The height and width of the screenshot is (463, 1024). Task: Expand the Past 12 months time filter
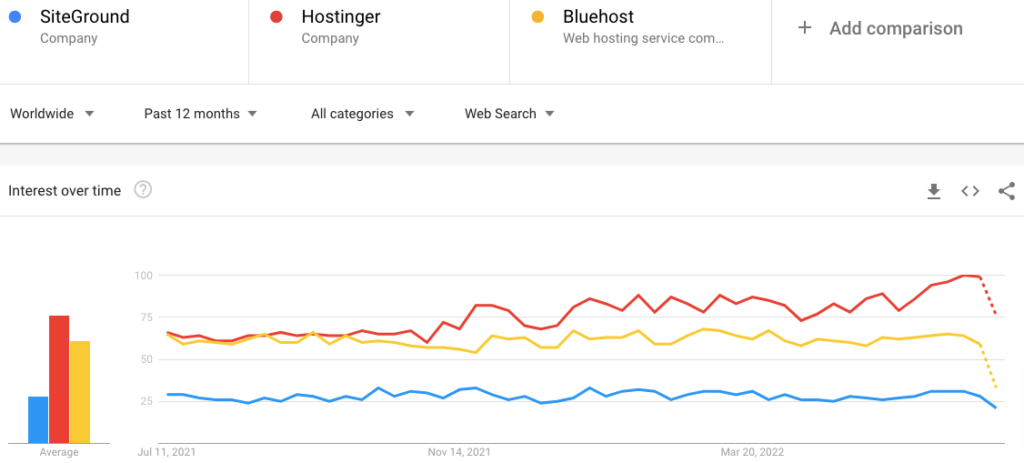point(200,114)
